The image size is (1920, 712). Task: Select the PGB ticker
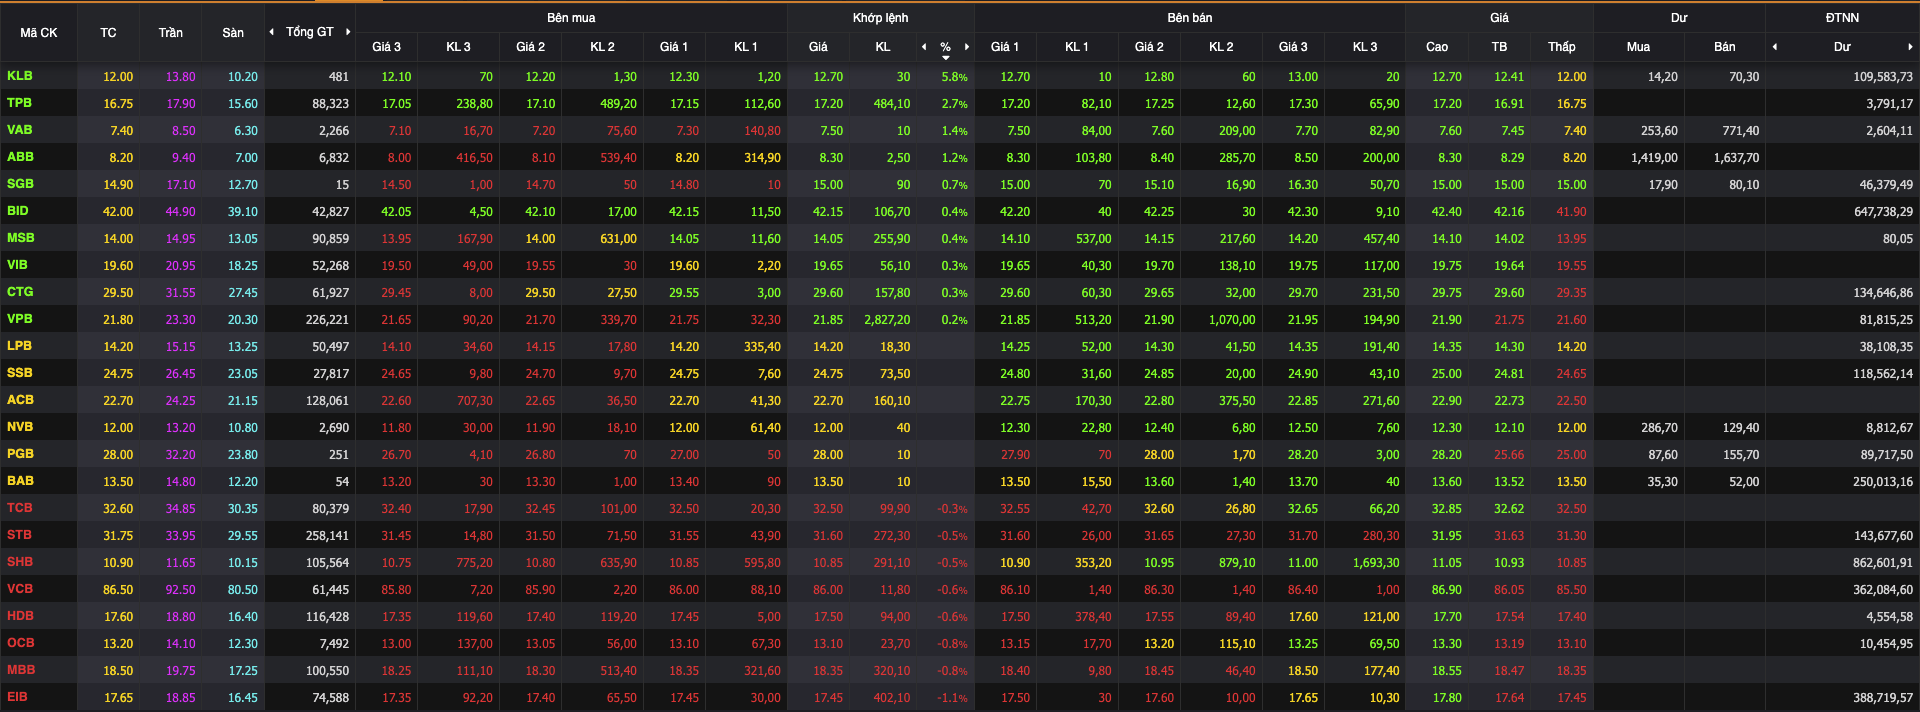(20, 454)
